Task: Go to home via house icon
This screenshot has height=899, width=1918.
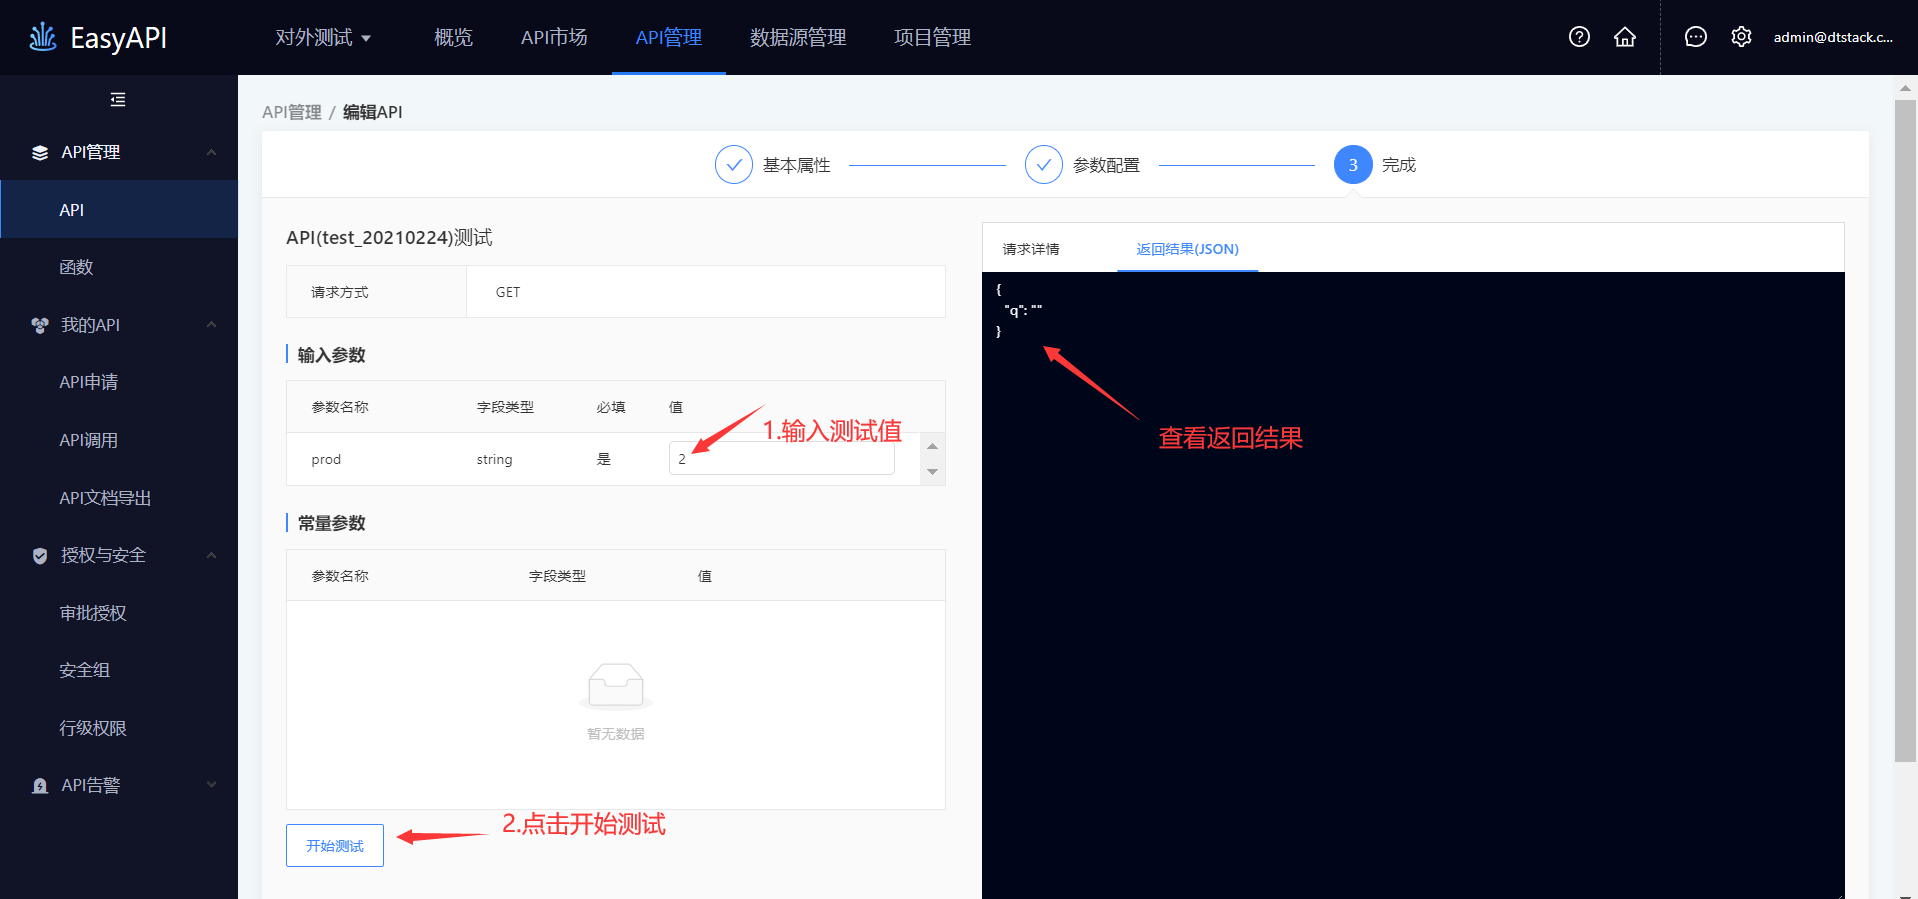Action: coord(1625,37)
